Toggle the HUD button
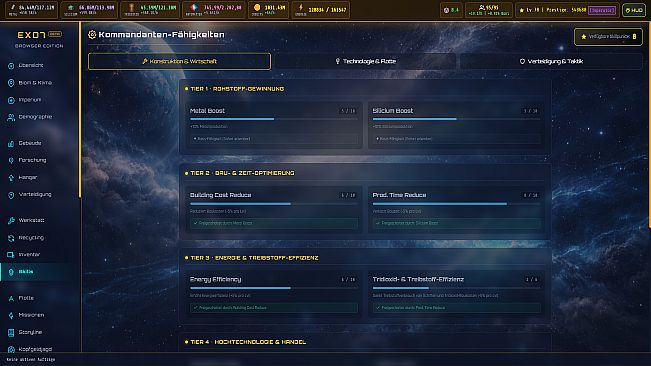 (634, 10)
